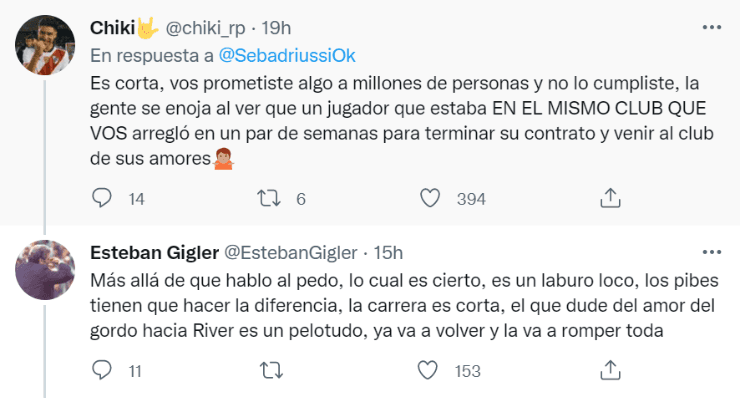Like Chiki's tweet with 394 likes
Viewport: 740px width, 402px height.
(429, 198)
